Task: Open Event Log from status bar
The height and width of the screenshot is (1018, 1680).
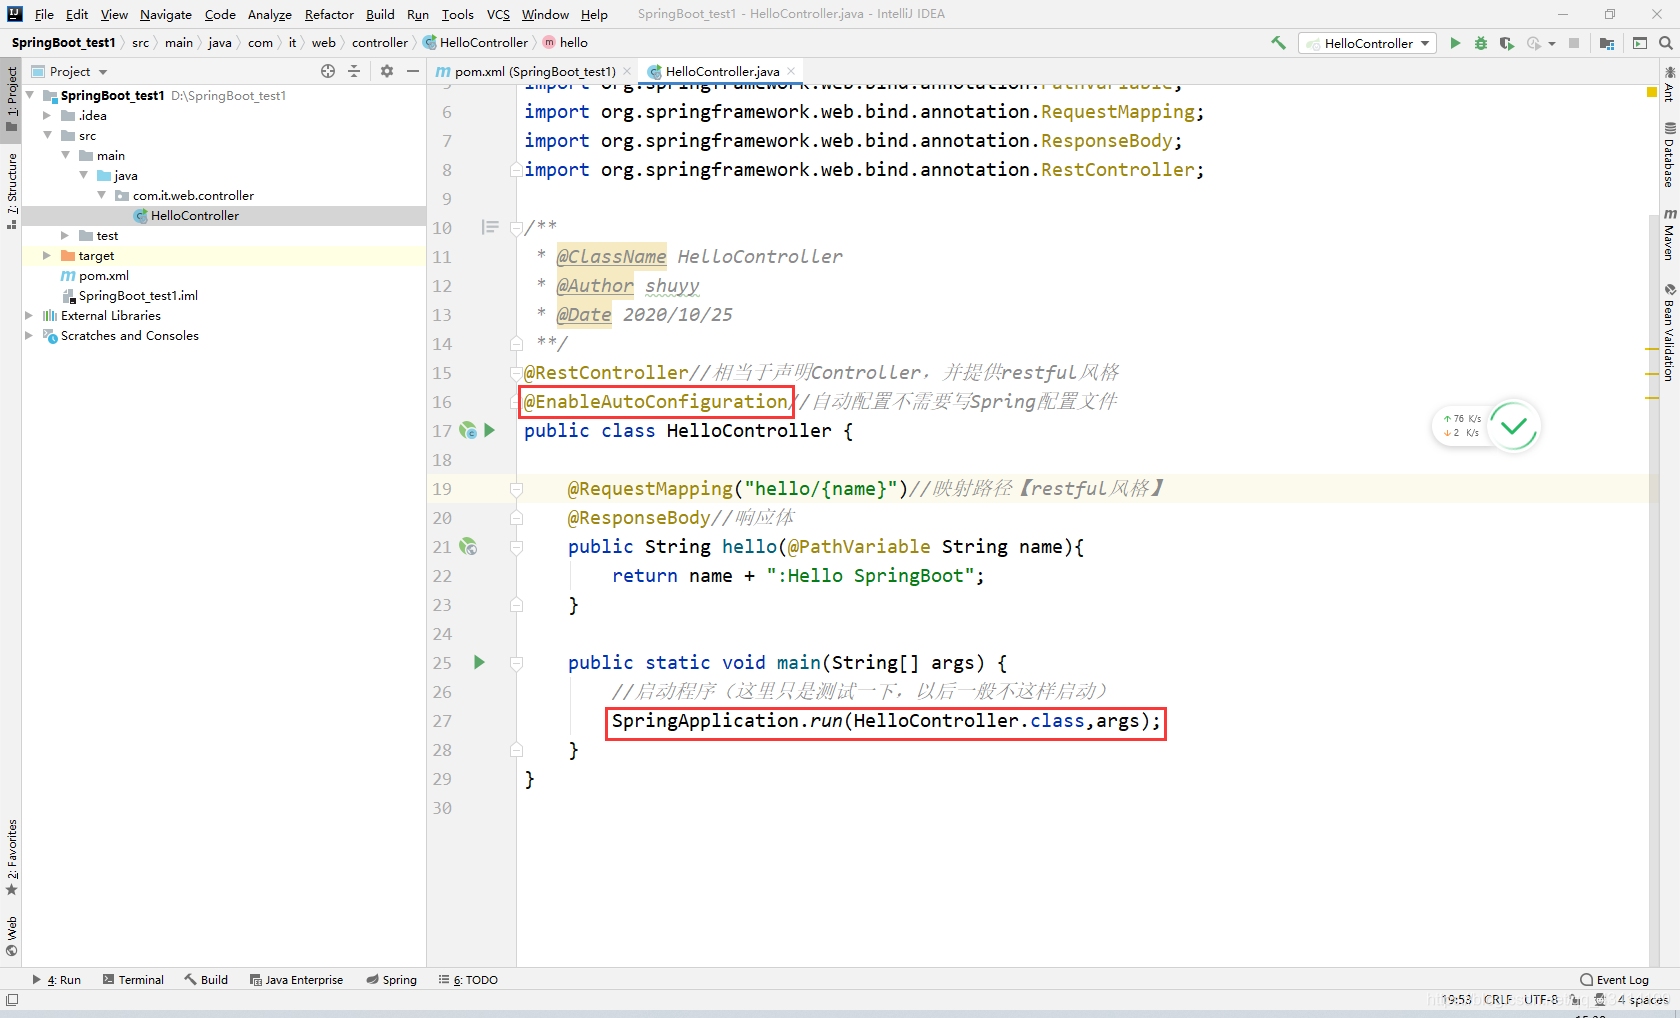Action: click(1614, 980)
